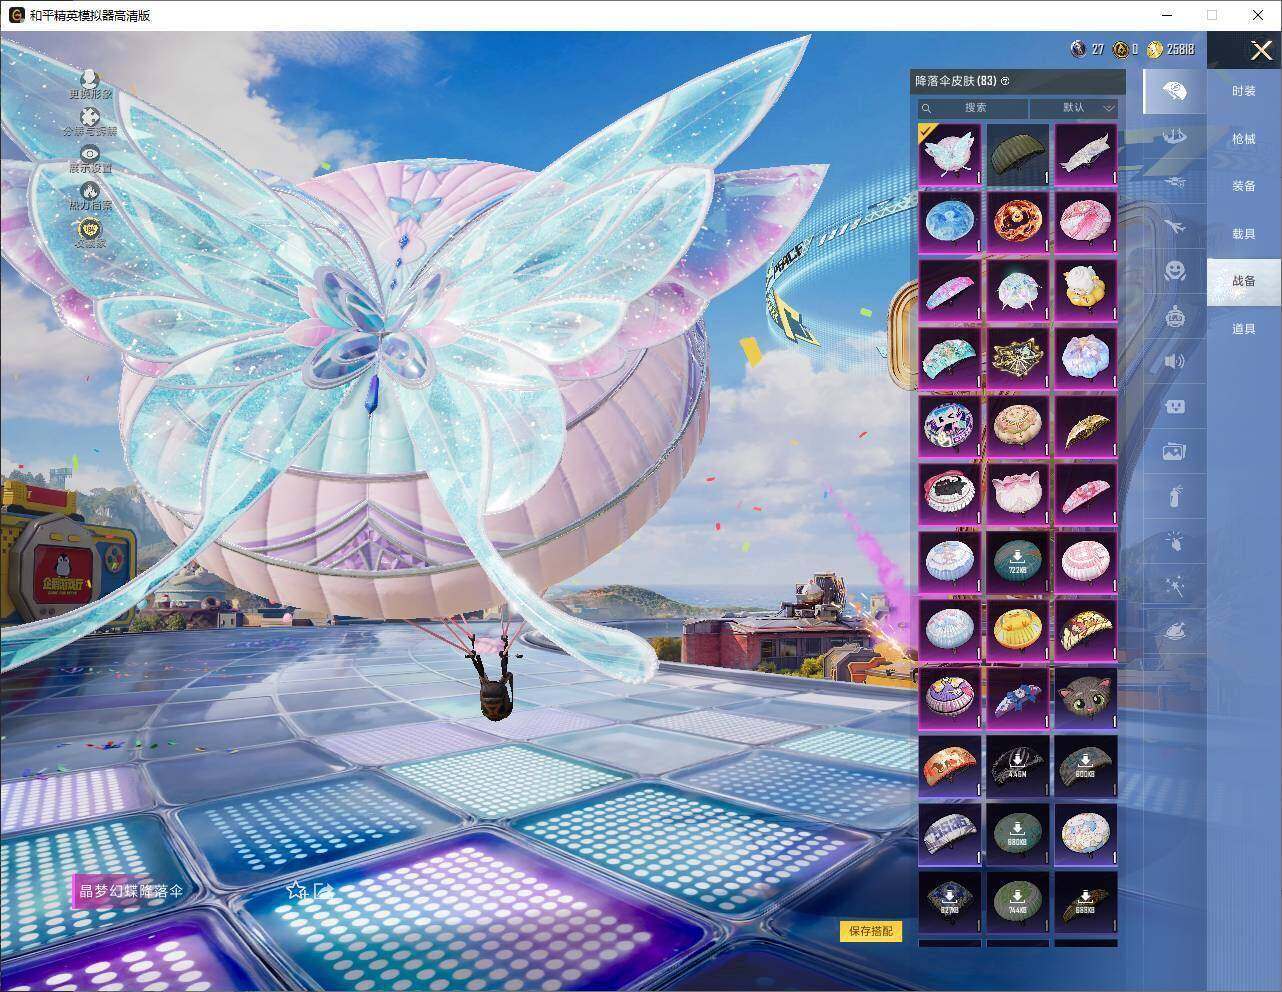Select the grey cat face parachute
Viewport: 1282px width, 992px height.
[1086, 699]
